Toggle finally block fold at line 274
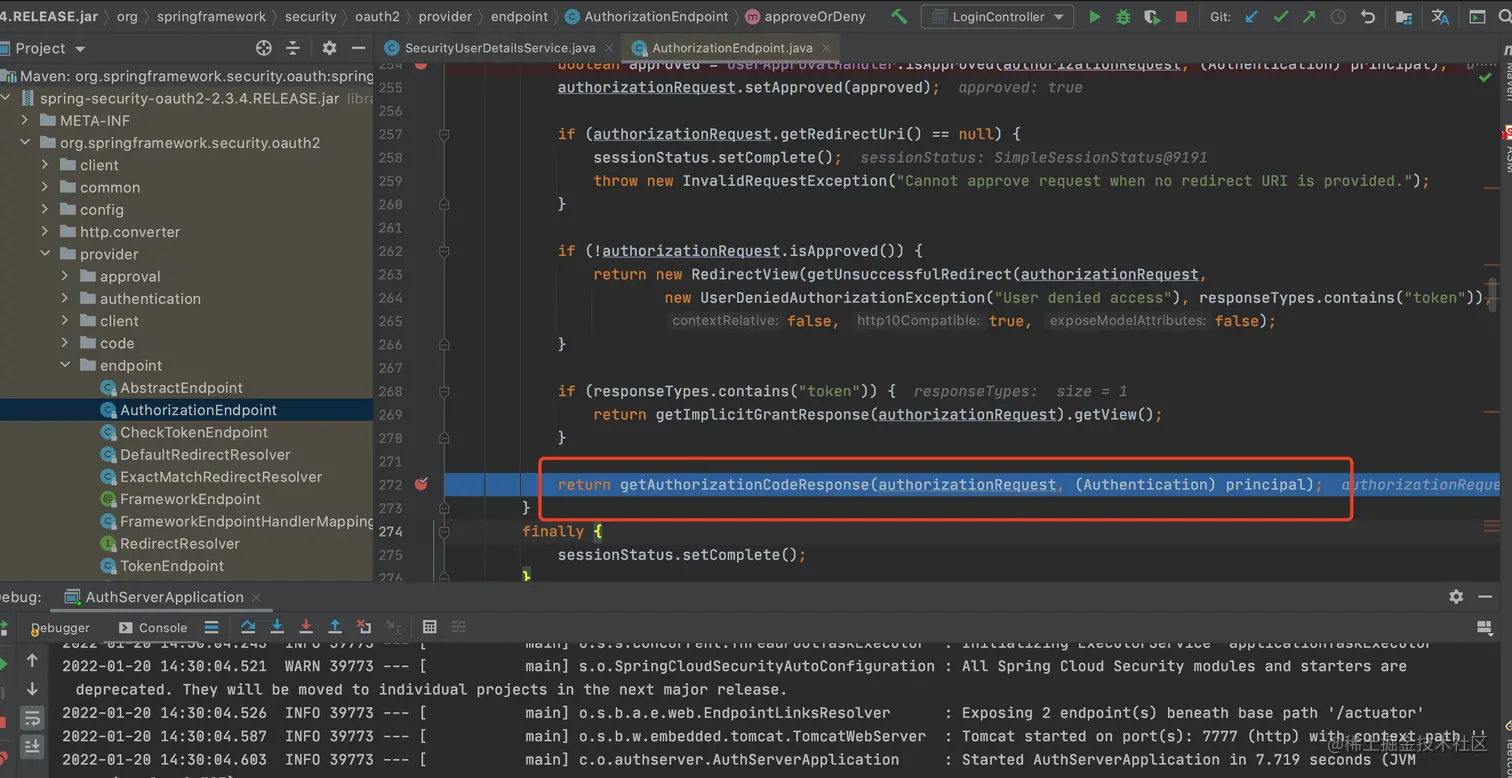This screenshot has height=778, width=1512. pos(444,531)
